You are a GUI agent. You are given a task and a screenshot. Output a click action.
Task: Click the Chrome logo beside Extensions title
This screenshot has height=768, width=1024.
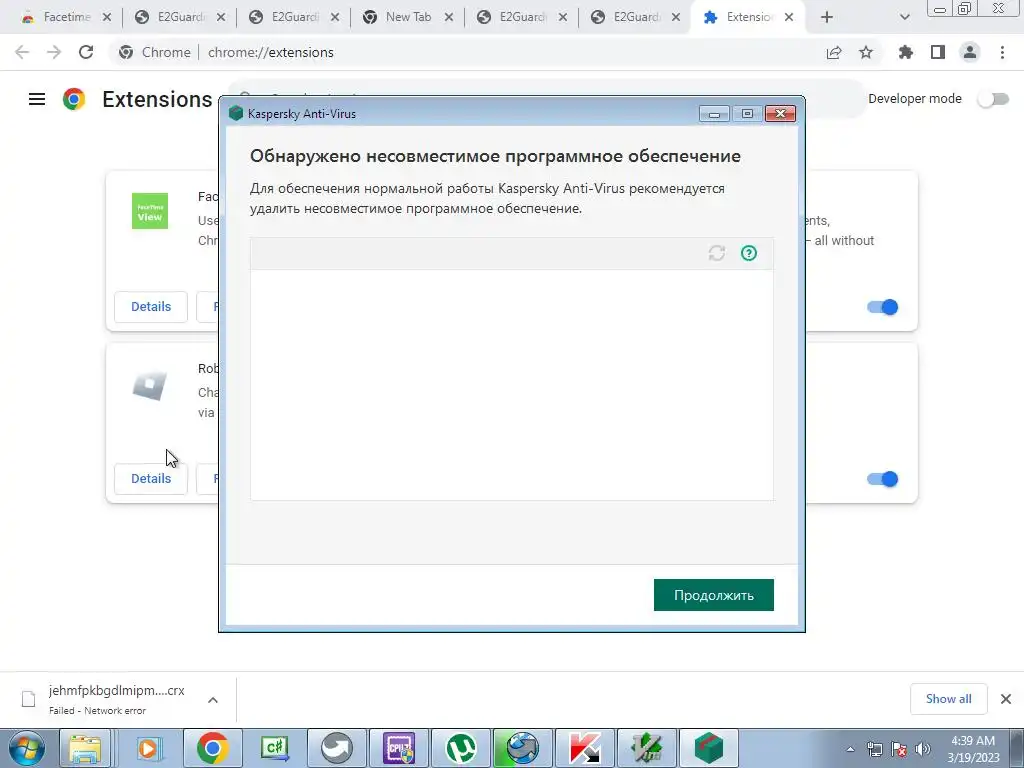[74, 99]
